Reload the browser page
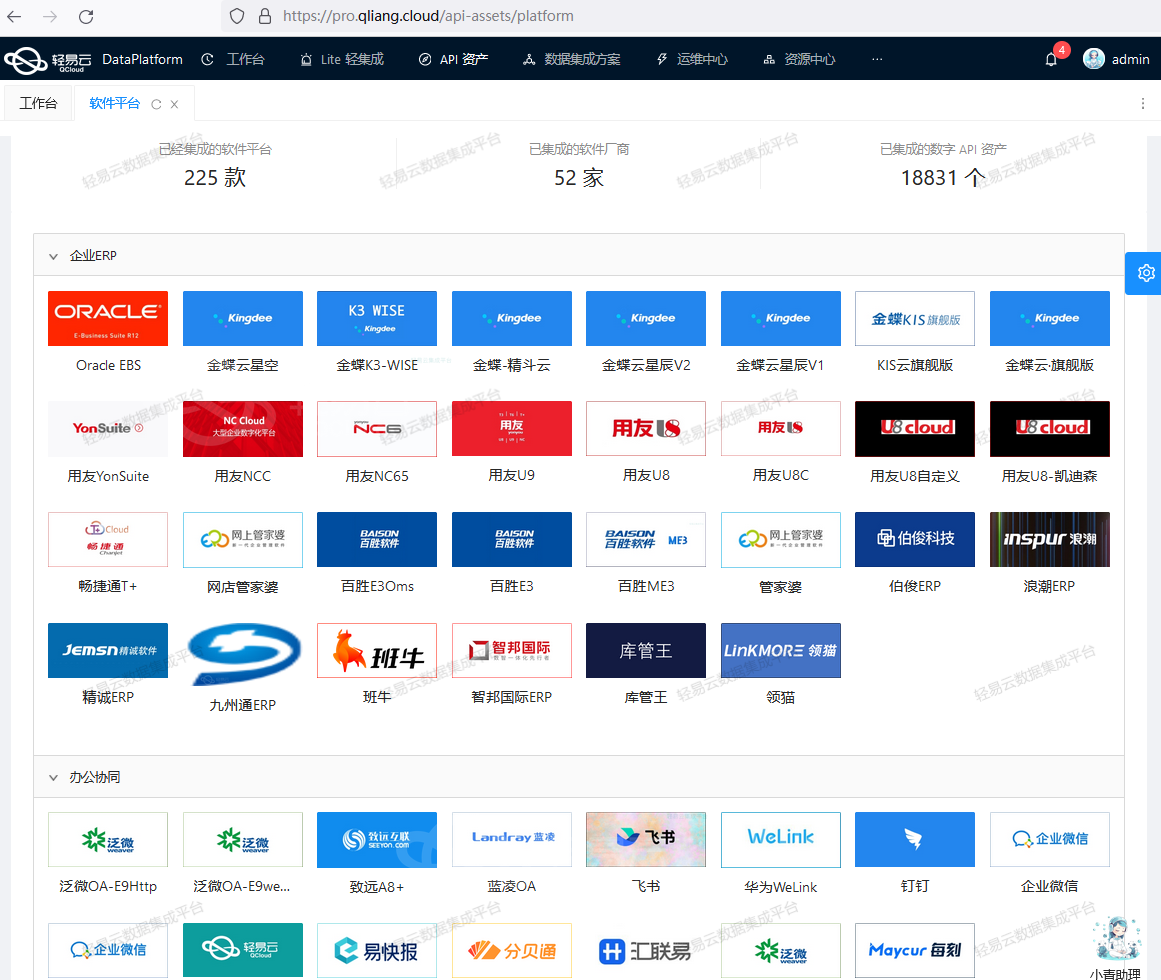Screen dimensions: 1161x980 point(86,16)
